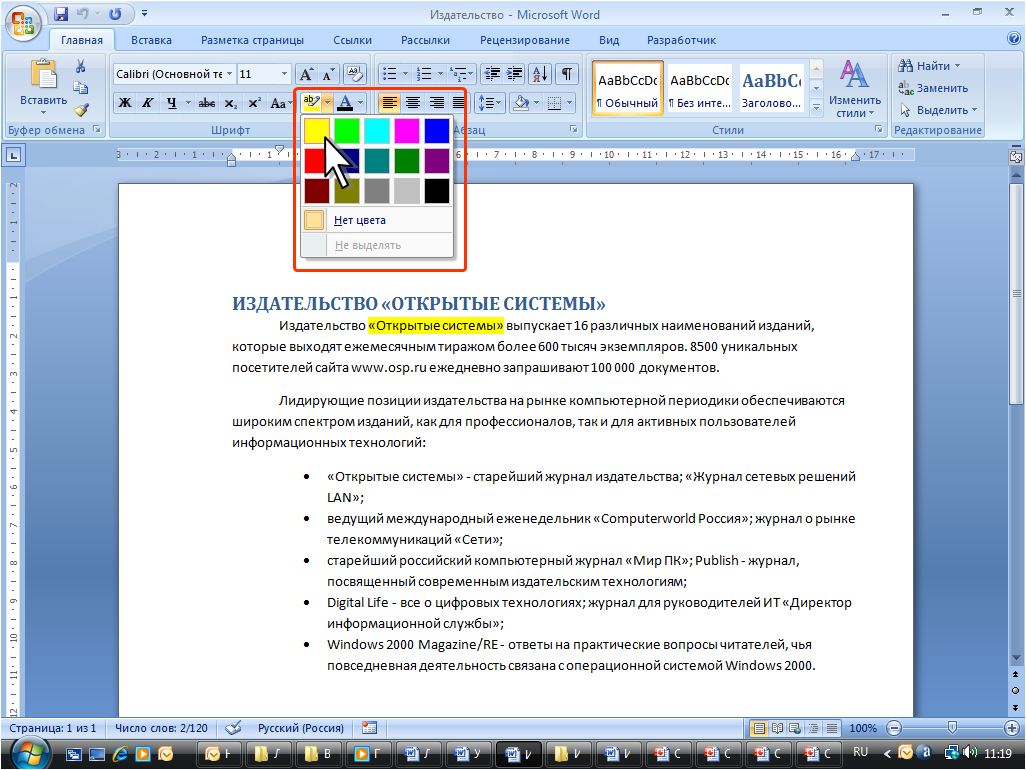Open the Разметка страницы tab

(x=252, y=40)
